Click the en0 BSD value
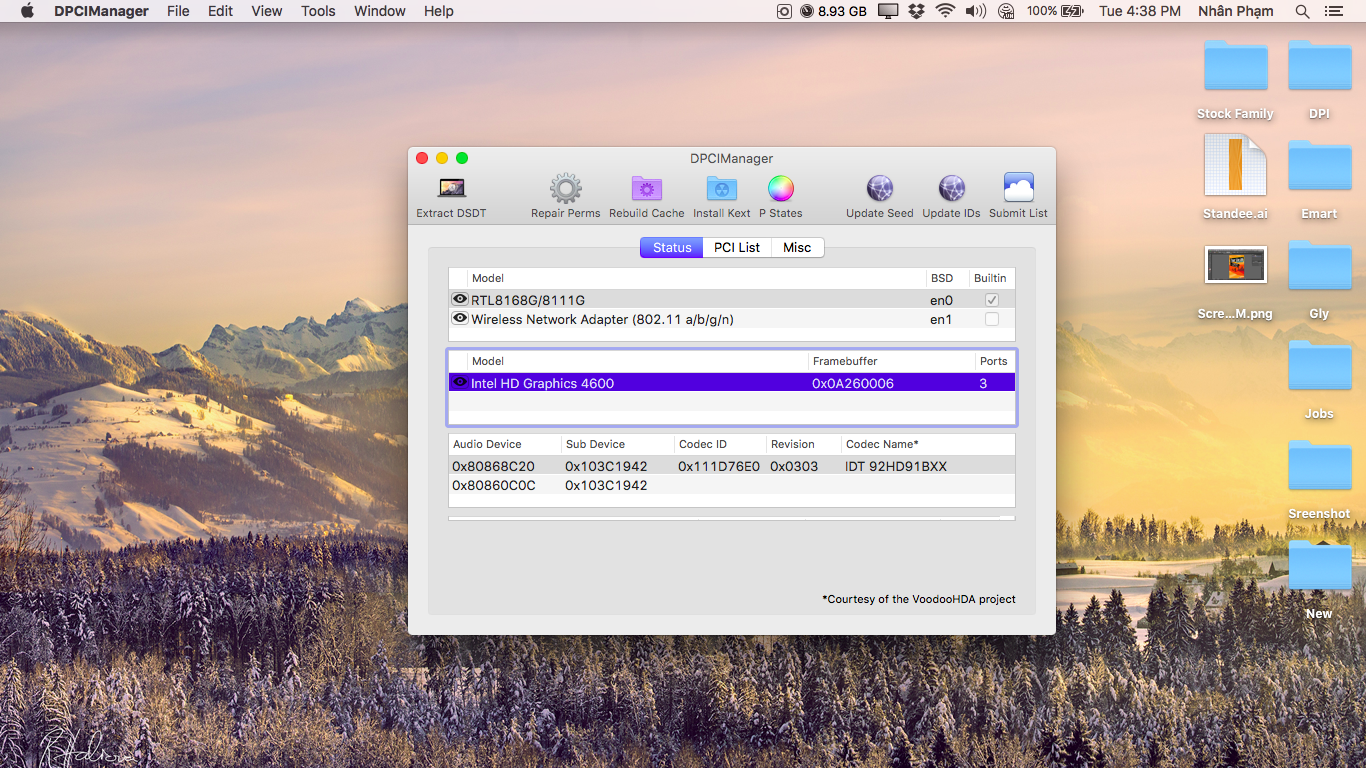This screenshot has width=1366, height=768. 941,300
